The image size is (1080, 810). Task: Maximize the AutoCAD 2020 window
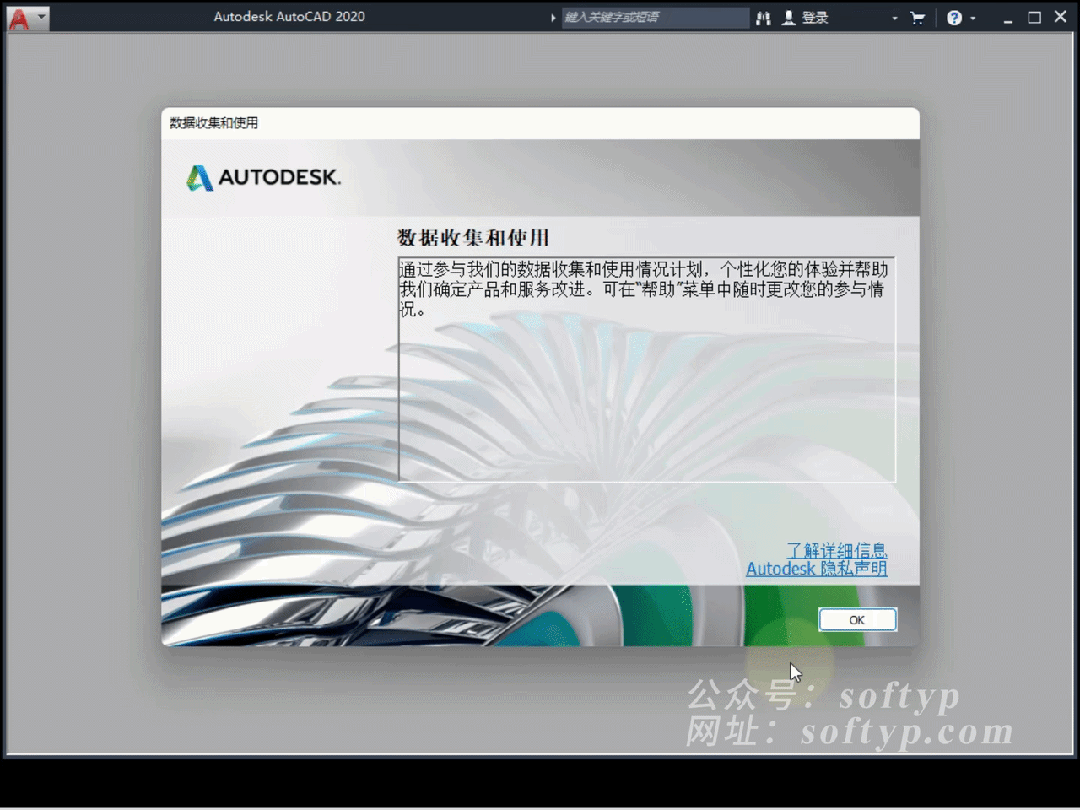click(1035, 17)
